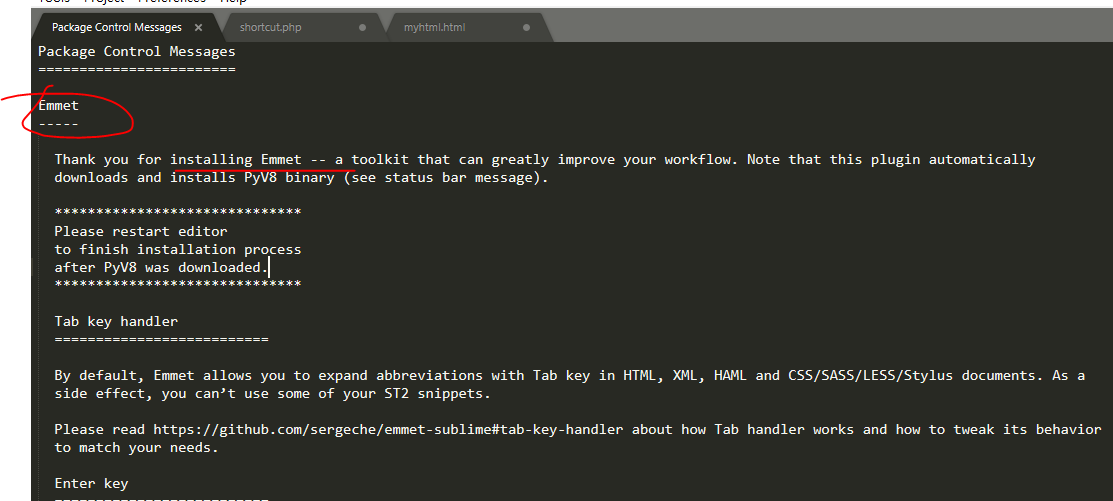Screen dimensions: 1113x501
Task: Click the line 'downloads and installs PyV8 binary'
Action: click(301, 177)
